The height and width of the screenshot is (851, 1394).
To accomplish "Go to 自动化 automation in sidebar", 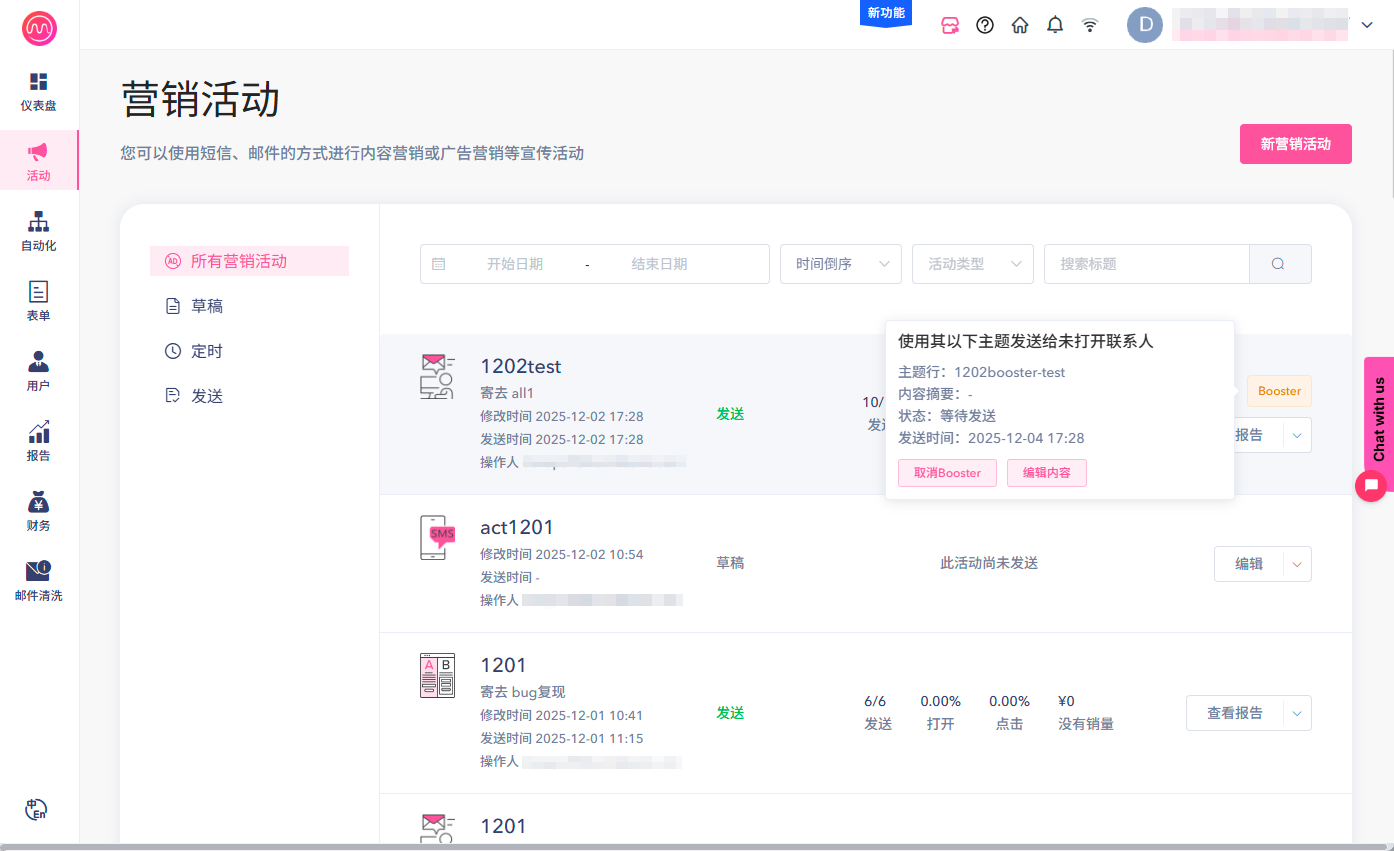I will pyautogui.click(x=38, y=230).
